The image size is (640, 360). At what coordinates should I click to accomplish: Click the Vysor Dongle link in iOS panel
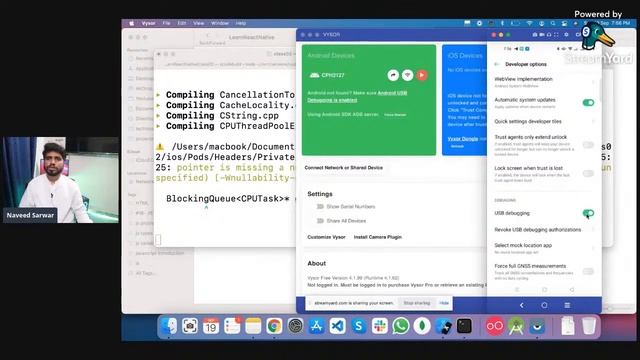click(x=463, y=139)
